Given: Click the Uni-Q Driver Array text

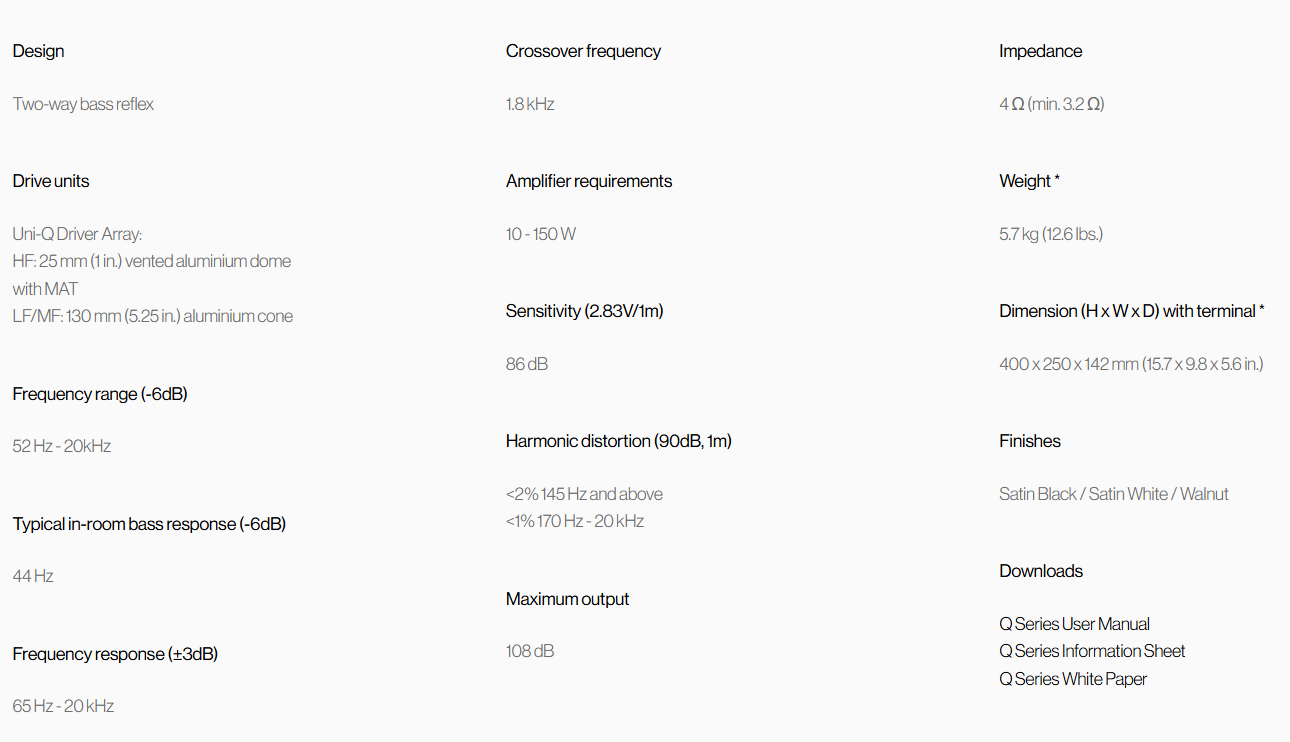Looking at the screenshot, I should [78, 234].
